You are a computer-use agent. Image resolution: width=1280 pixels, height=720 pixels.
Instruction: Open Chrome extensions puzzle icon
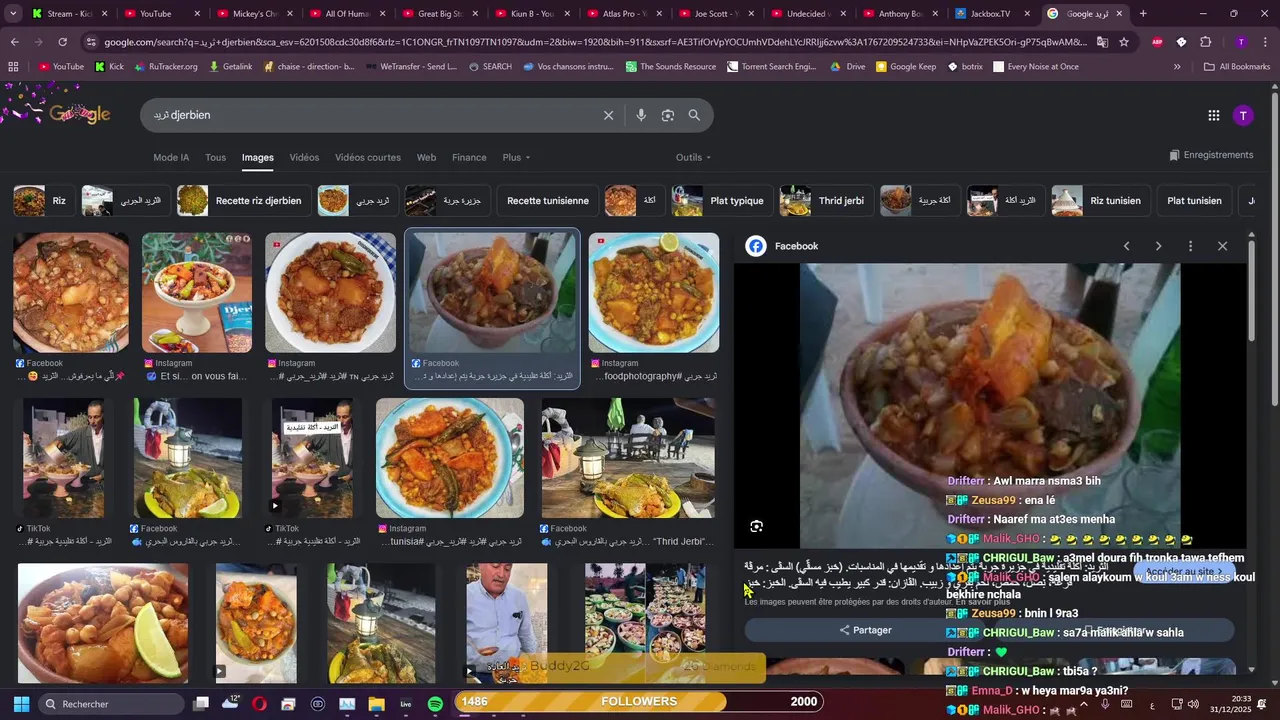pos(1205,42)
